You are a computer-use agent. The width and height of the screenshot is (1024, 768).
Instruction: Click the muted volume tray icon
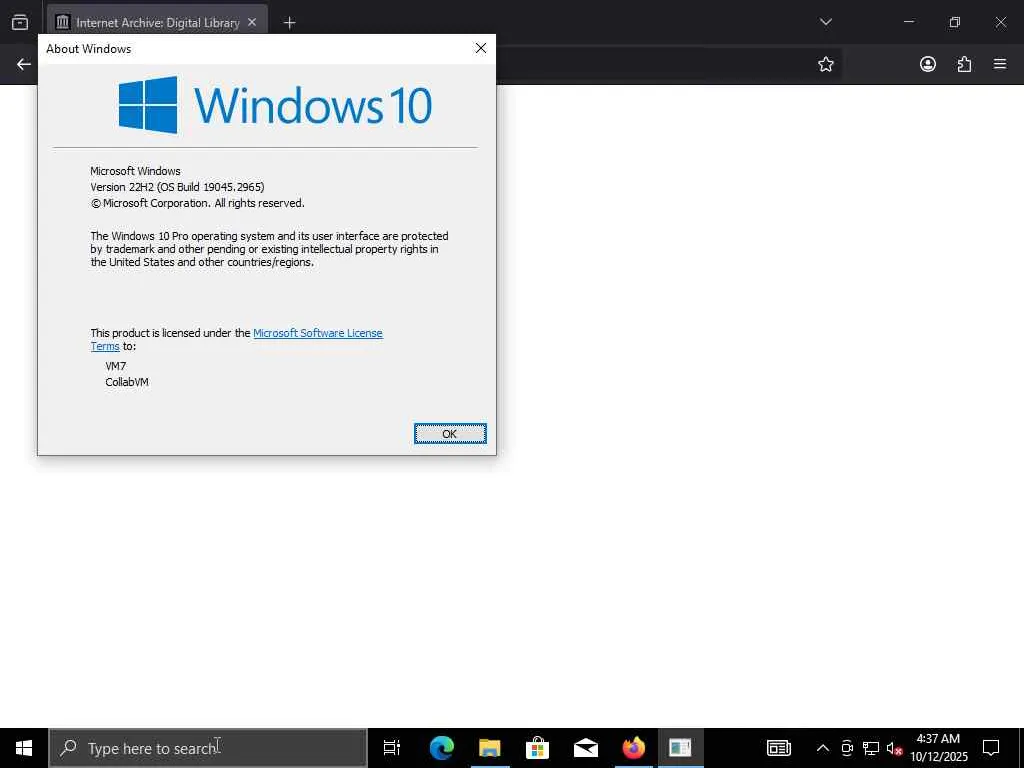[894, 748]
